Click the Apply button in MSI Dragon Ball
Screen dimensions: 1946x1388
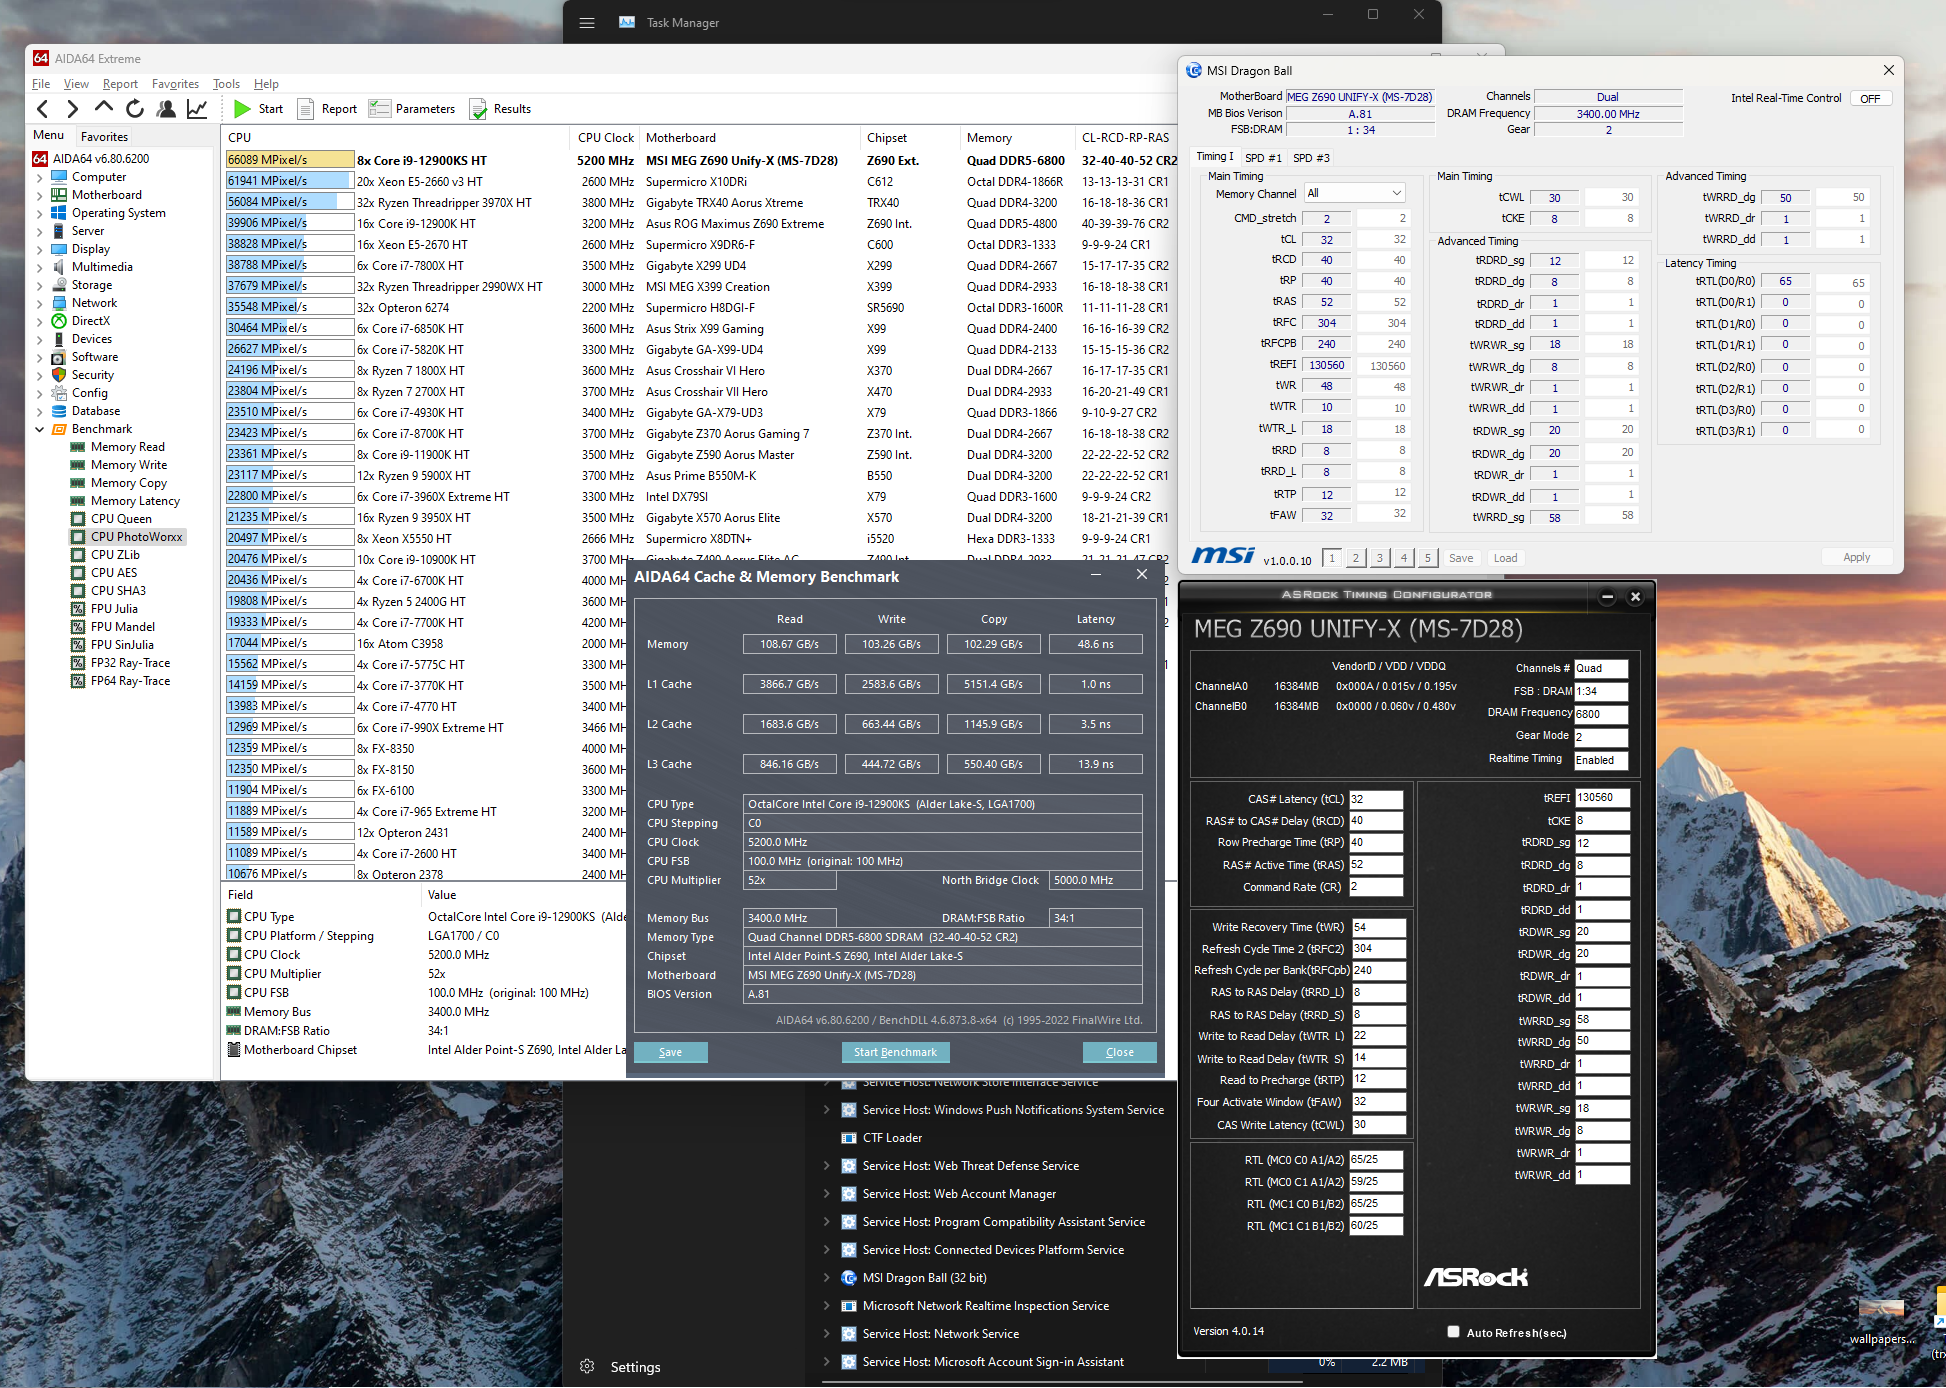[1856, 558]
